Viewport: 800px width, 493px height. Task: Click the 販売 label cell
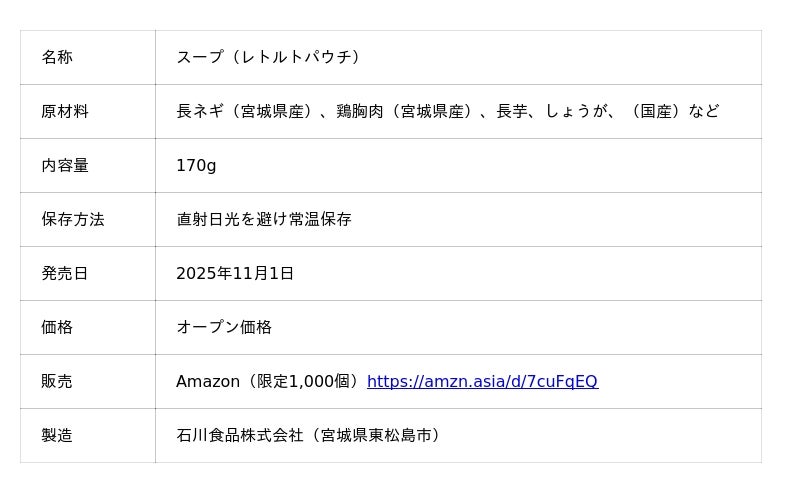pyautogui.click(x=57, y=381)
